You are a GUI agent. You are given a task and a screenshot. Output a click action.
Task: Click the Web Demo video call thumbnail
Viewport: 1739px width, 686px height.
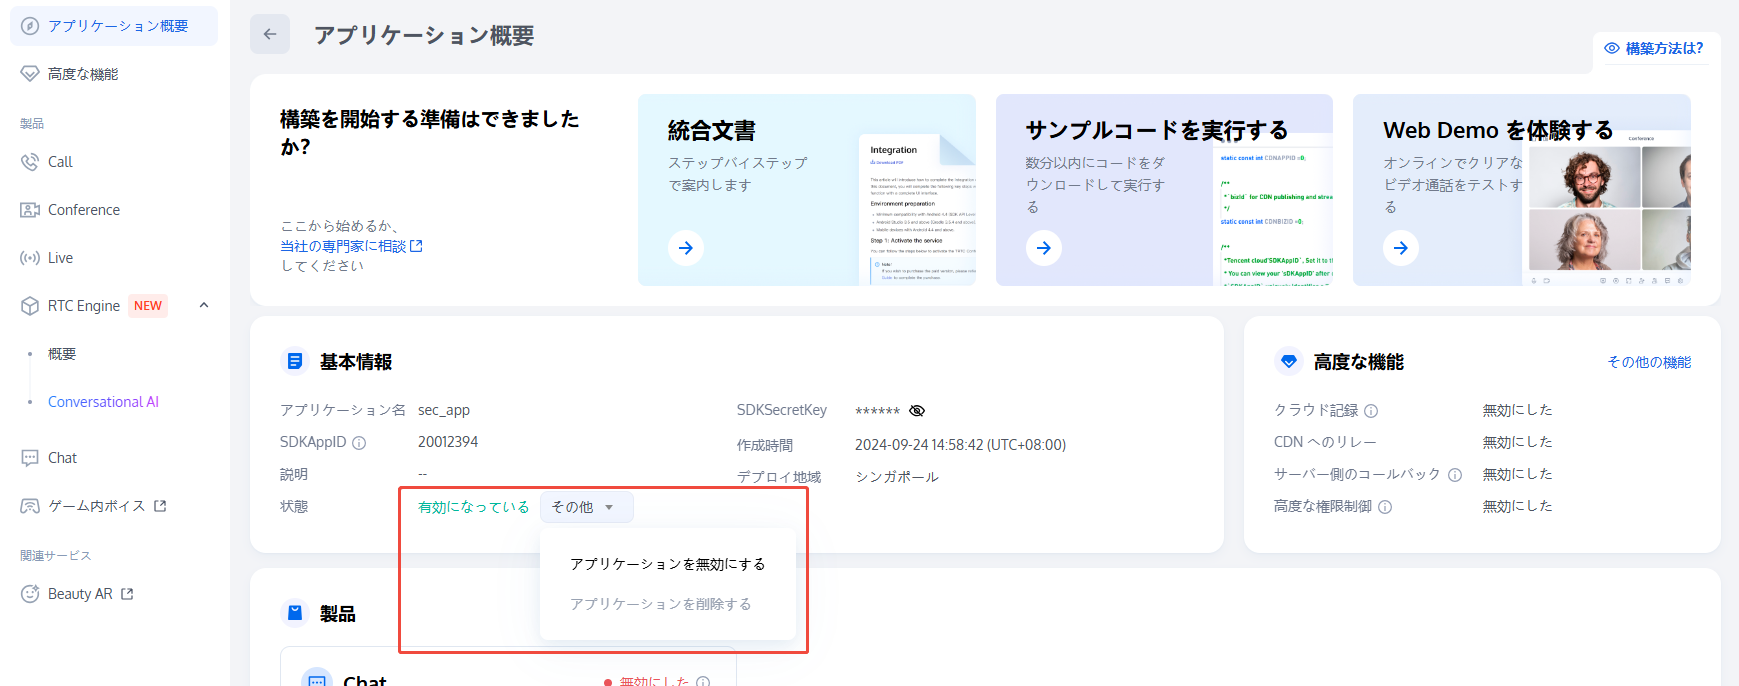[x=1606, y=210]
